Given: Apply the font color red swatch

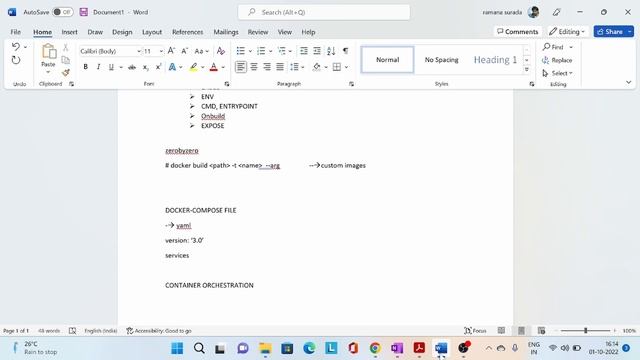Looking at the screenshot, I should (x=213, y=67).
